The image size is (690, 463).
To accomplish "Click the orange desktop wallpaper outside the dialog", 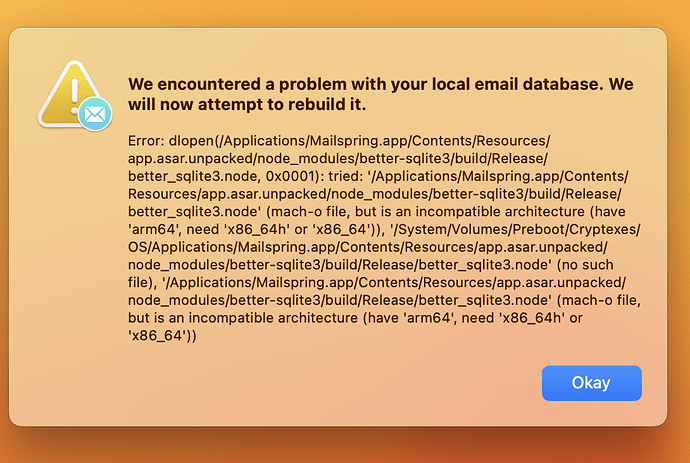I will (345, 445).
